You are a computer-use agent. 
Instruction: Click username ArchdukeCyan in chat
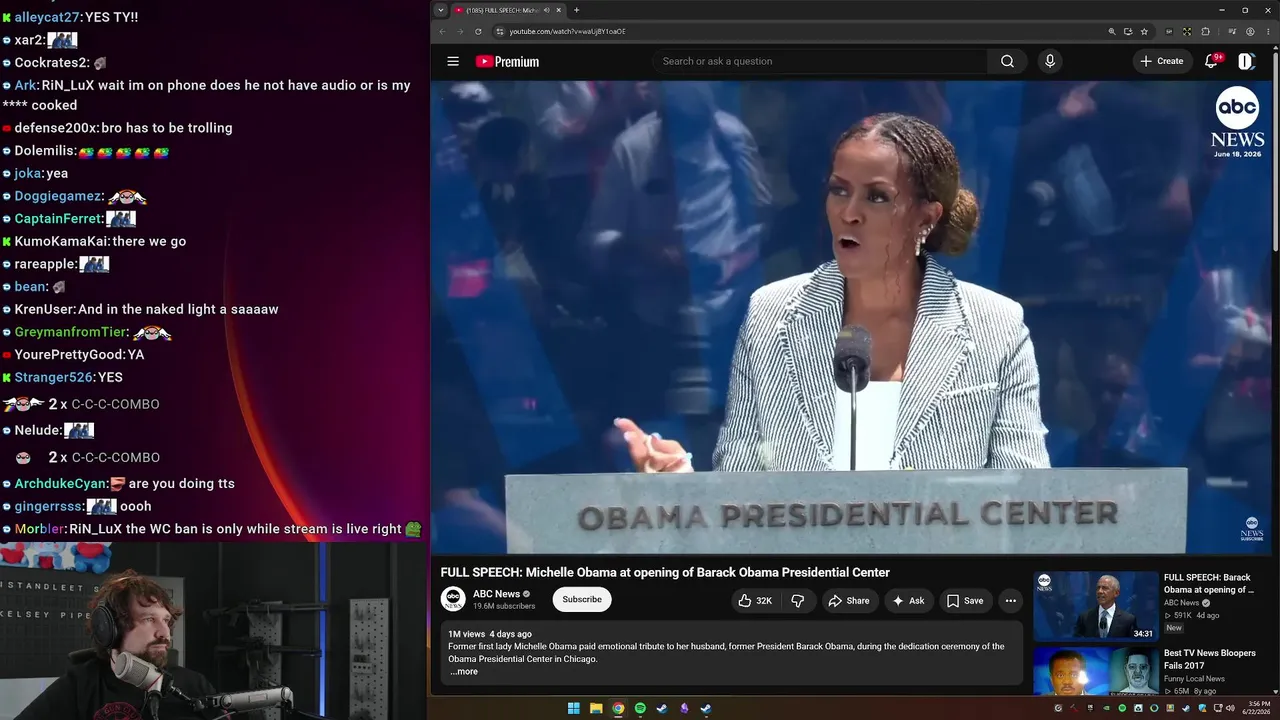point(59,483)
